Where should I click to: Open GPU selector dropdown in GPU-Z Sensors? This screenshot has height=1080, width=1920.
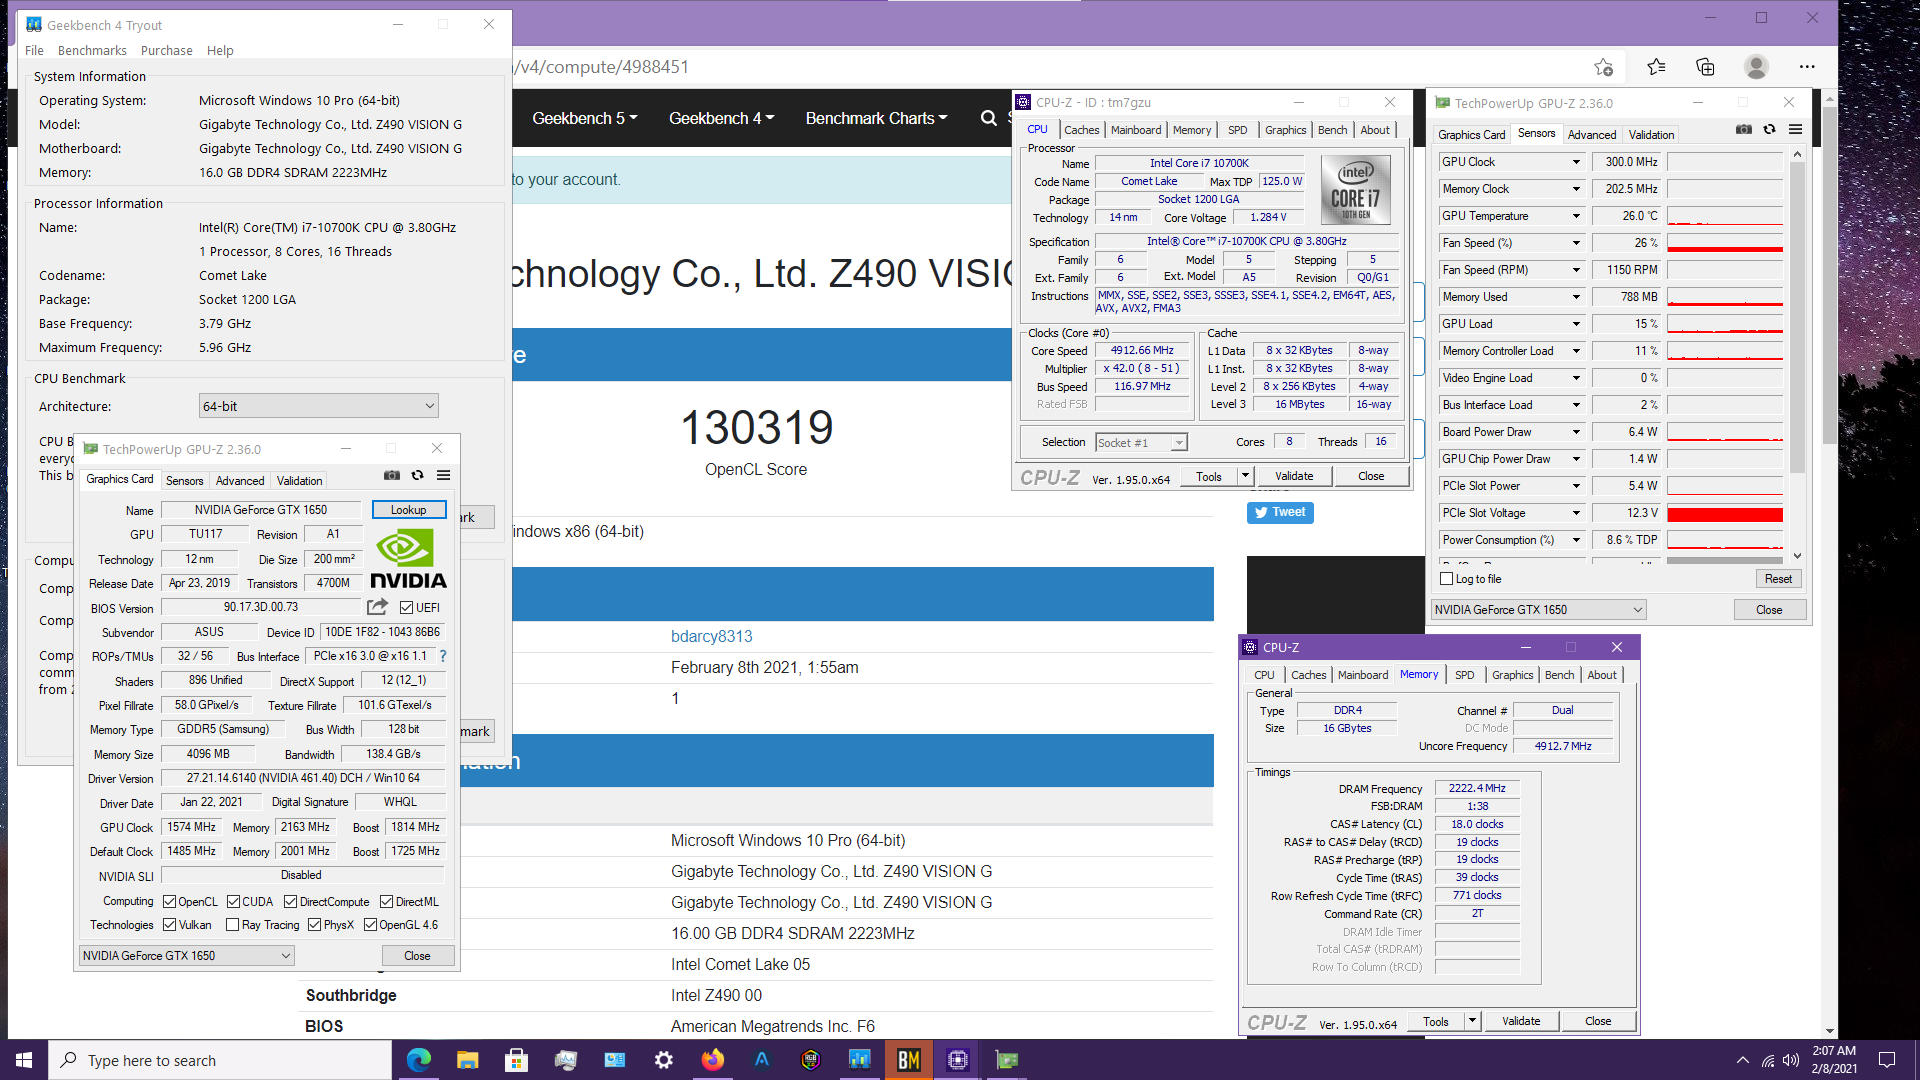[1538, 610]
